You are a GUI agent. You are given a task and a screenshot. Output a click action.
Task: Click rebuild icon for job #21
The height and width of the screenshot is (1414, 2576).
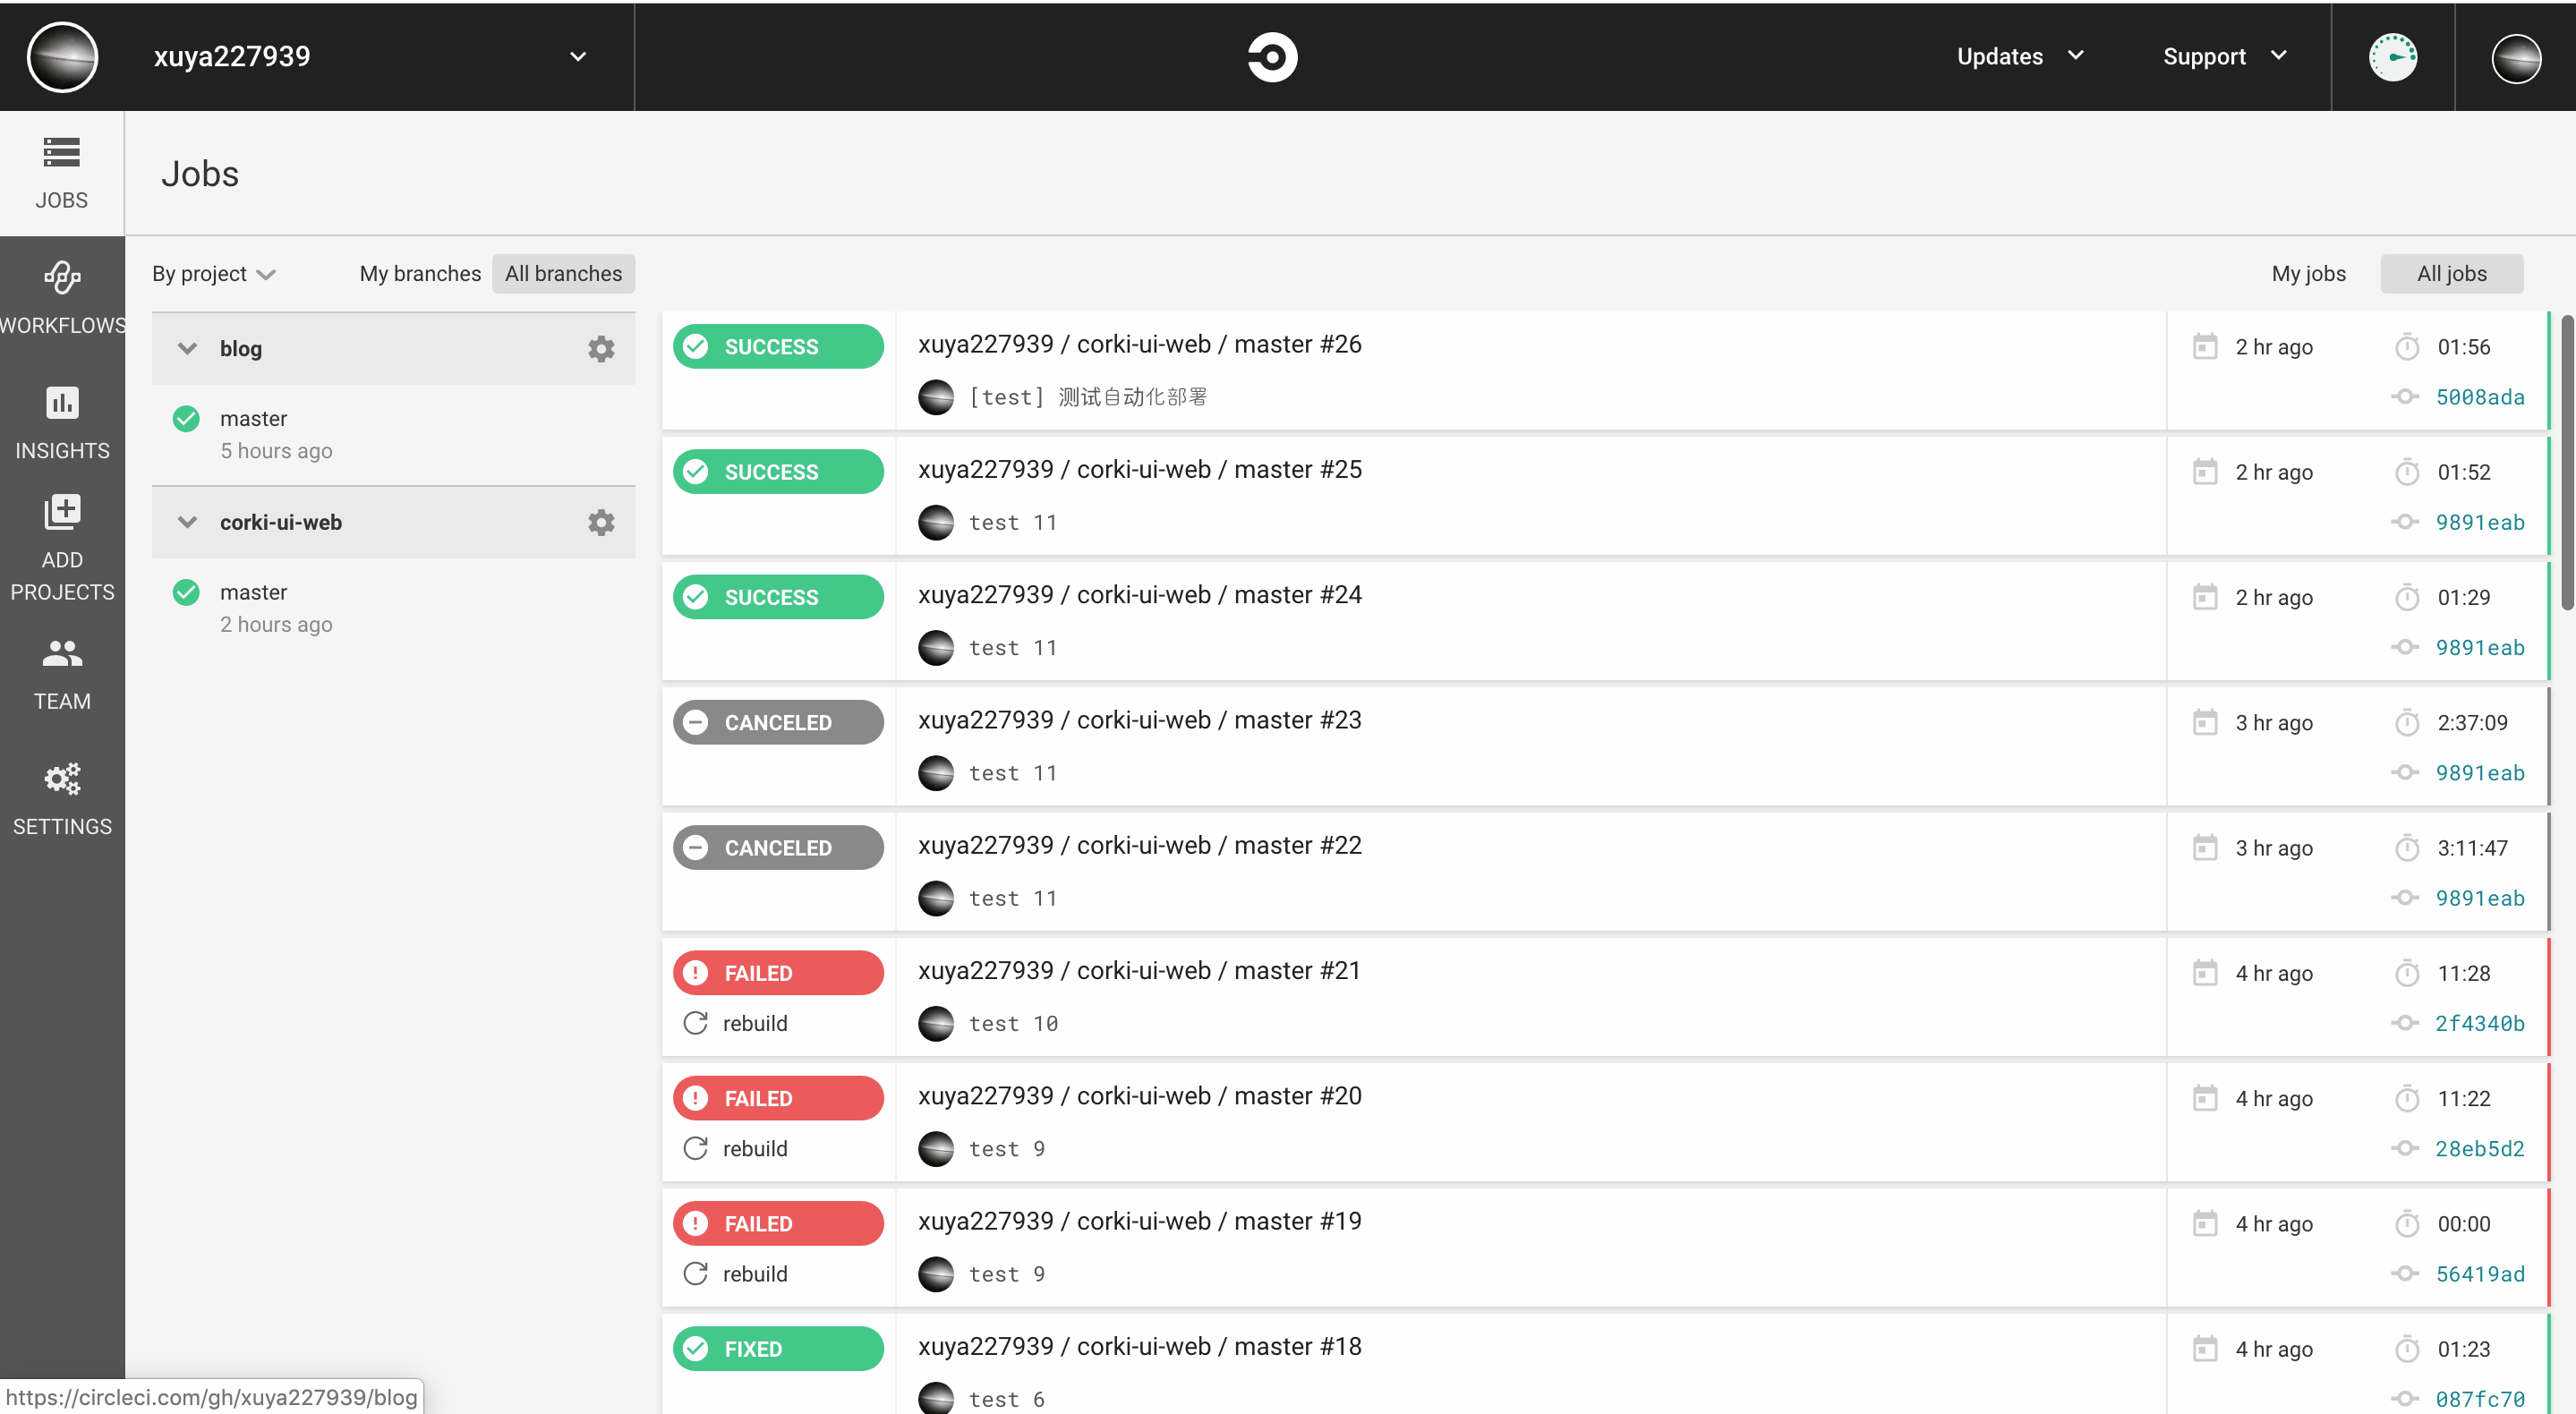[696, 1023]
